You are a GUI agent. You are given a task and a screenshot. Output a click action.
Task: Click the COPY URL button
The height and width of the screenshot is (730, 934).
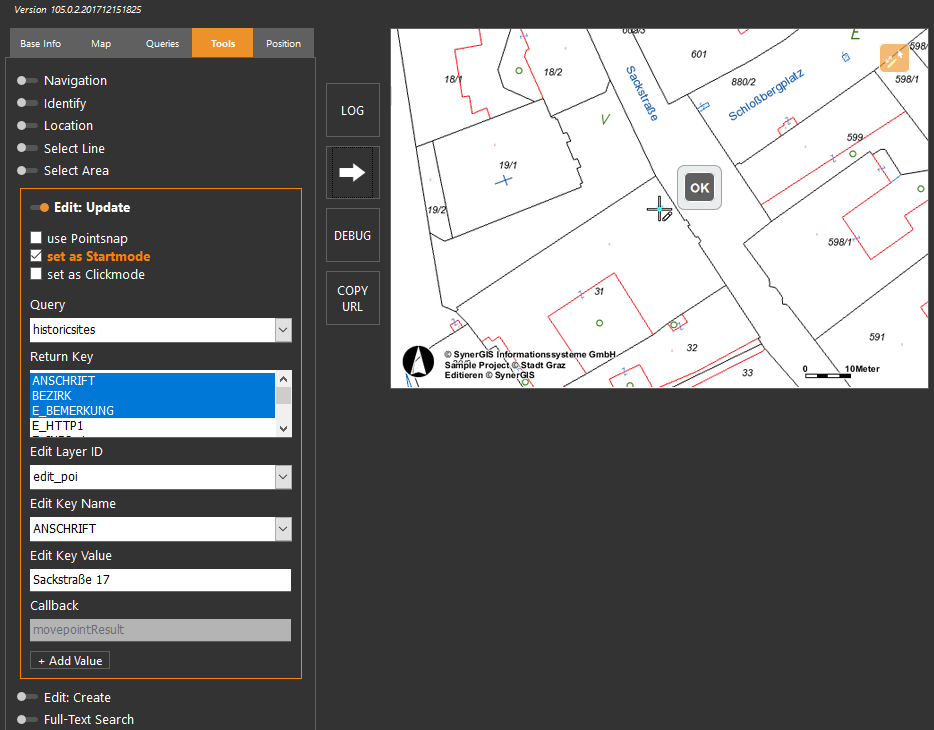pos(352,297)
